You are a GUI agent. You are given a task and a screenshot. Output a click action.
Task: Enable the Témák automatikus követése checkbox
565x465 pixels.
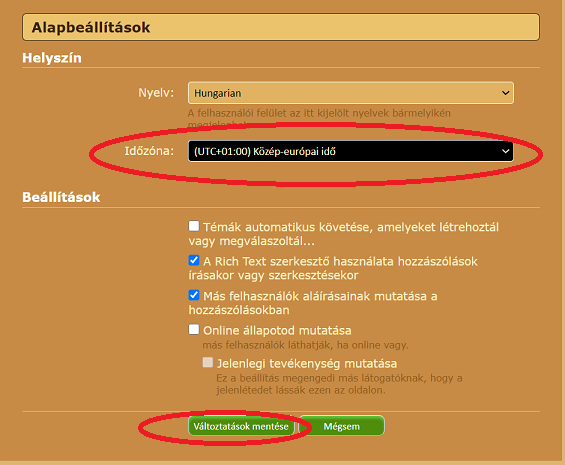click(x=194, y=226)
